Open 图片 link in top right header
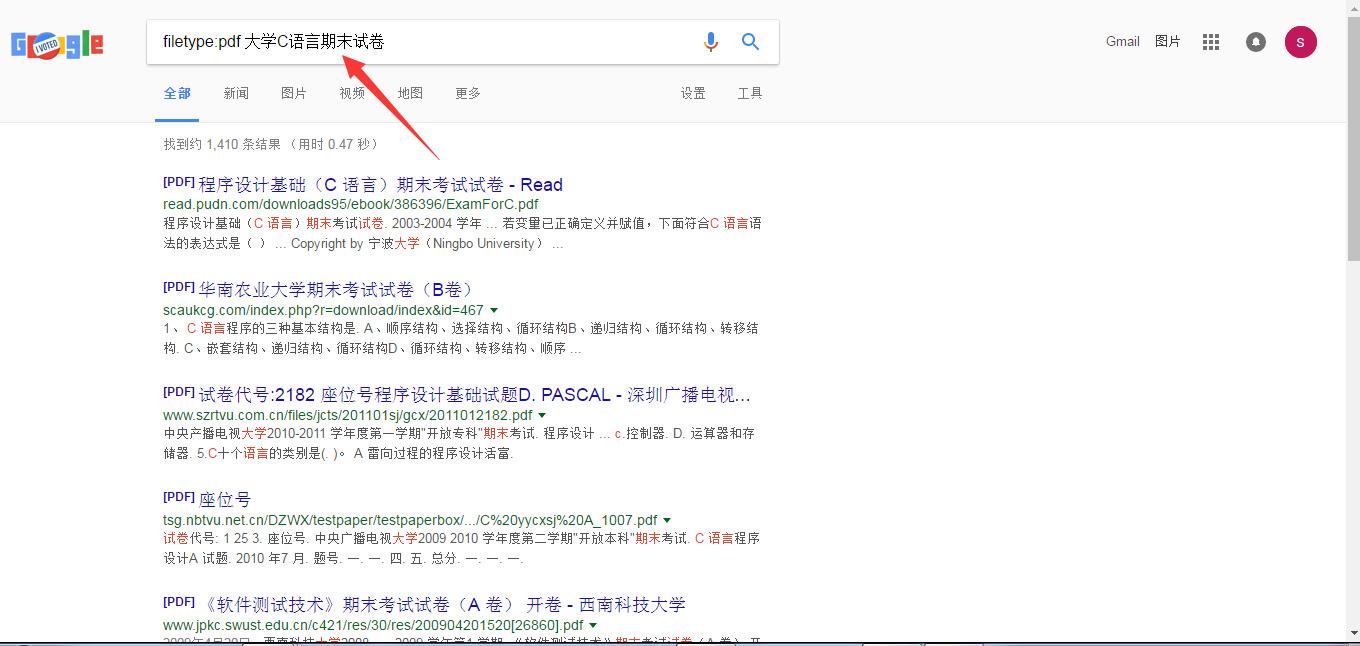1360x646 pixels. 1168,41
